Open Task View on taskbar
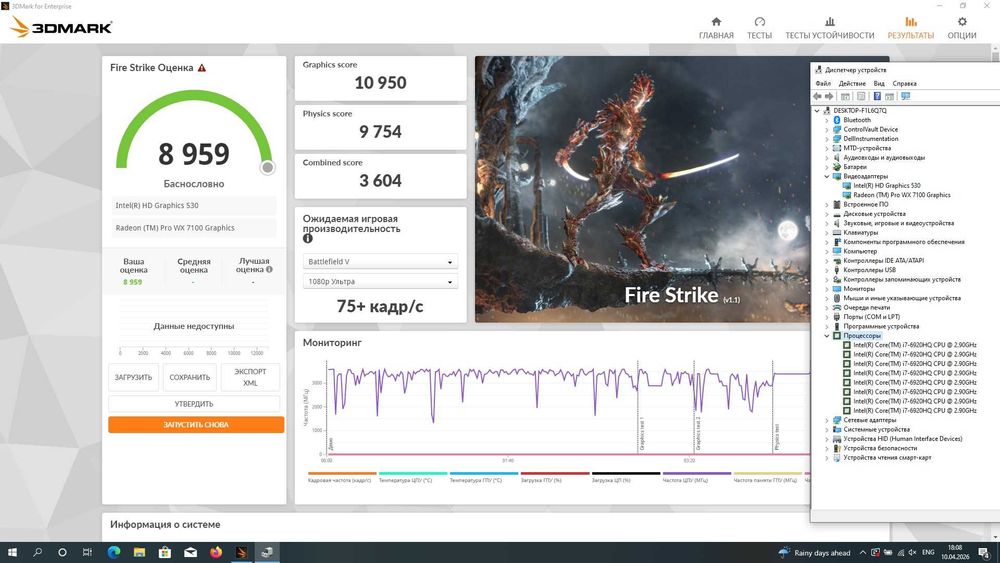This screenshot has height=563, width=1000. pyautogui.click(x=87, y=552)
